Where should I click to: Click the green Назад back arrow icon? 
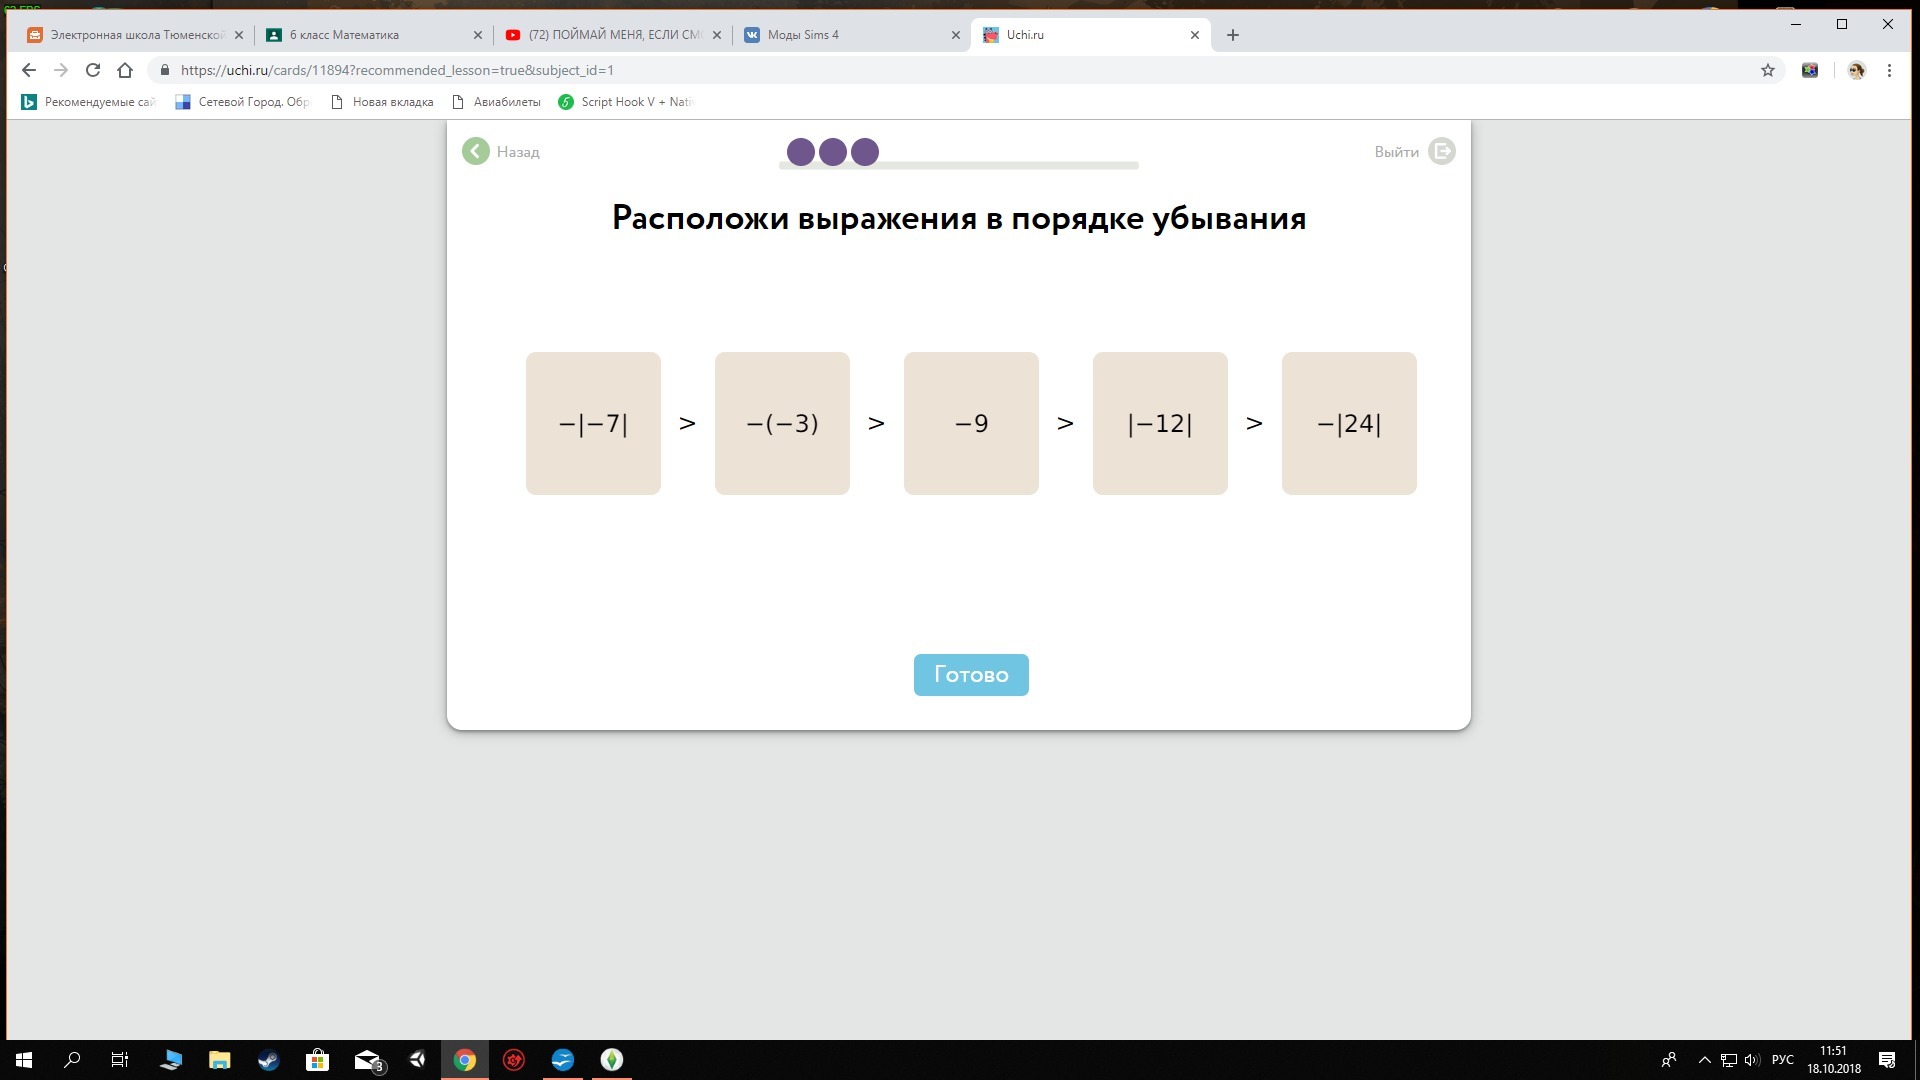[476, 151]
